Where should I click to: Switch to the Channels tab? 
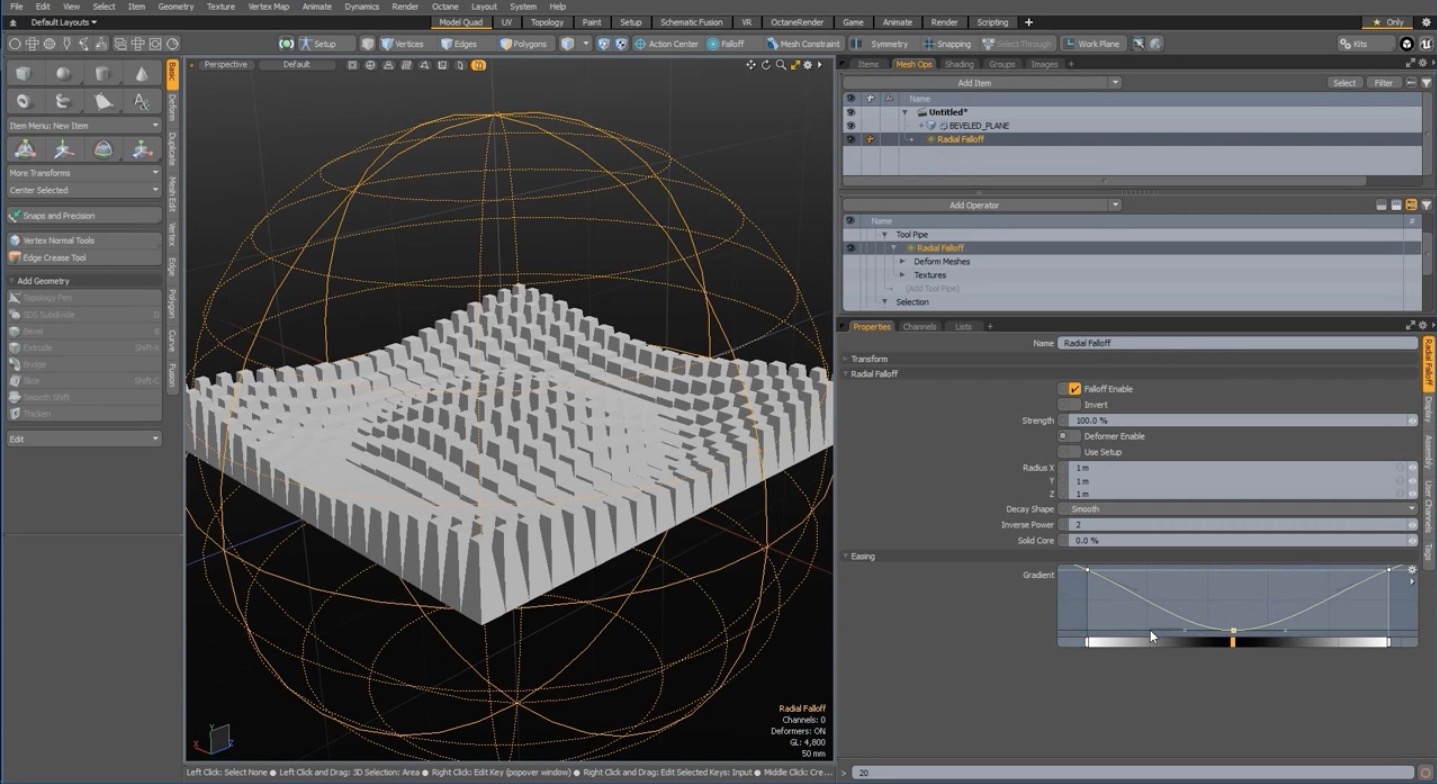[x=919, y=327]
